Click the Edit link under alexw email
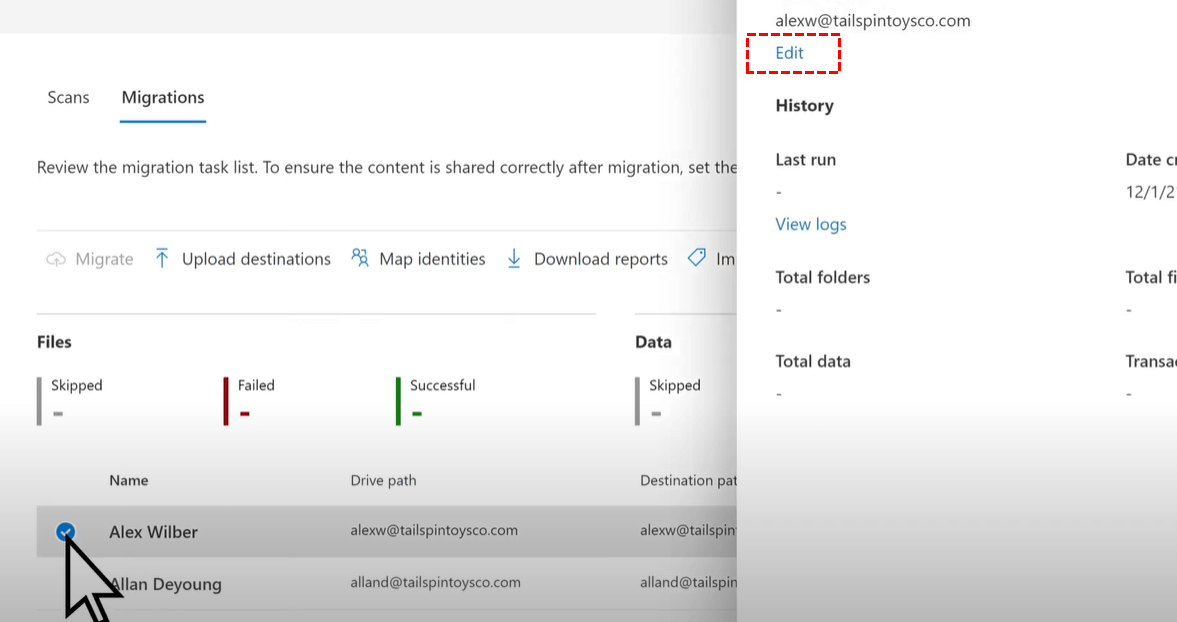Image resolution: width=1177 pixels, height=622 pixels. [x=790, y=53]
